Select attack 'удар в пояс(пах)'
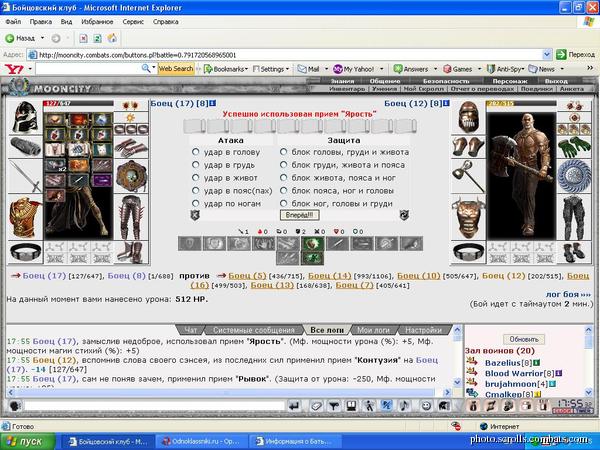The width and height of the screenshot is (600, 450). click(196, 191)
